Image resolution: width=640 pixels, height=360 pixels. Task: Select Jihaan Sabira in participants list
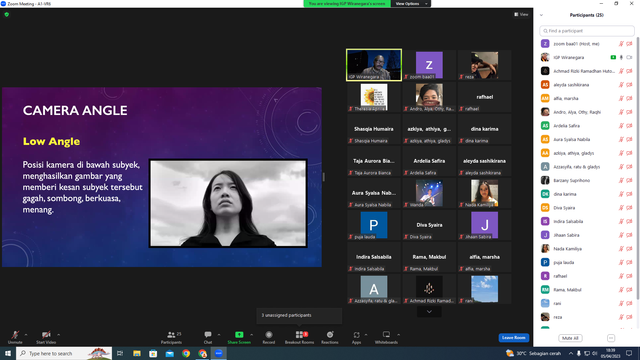[587, 235]
